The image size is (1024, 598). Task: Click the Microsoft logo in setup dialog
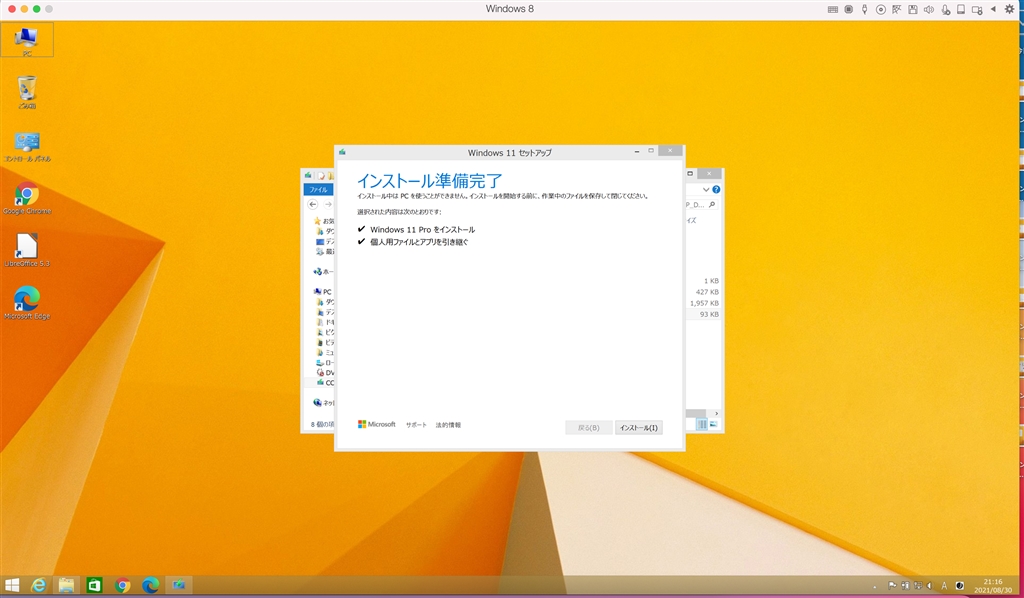point(377,424)
